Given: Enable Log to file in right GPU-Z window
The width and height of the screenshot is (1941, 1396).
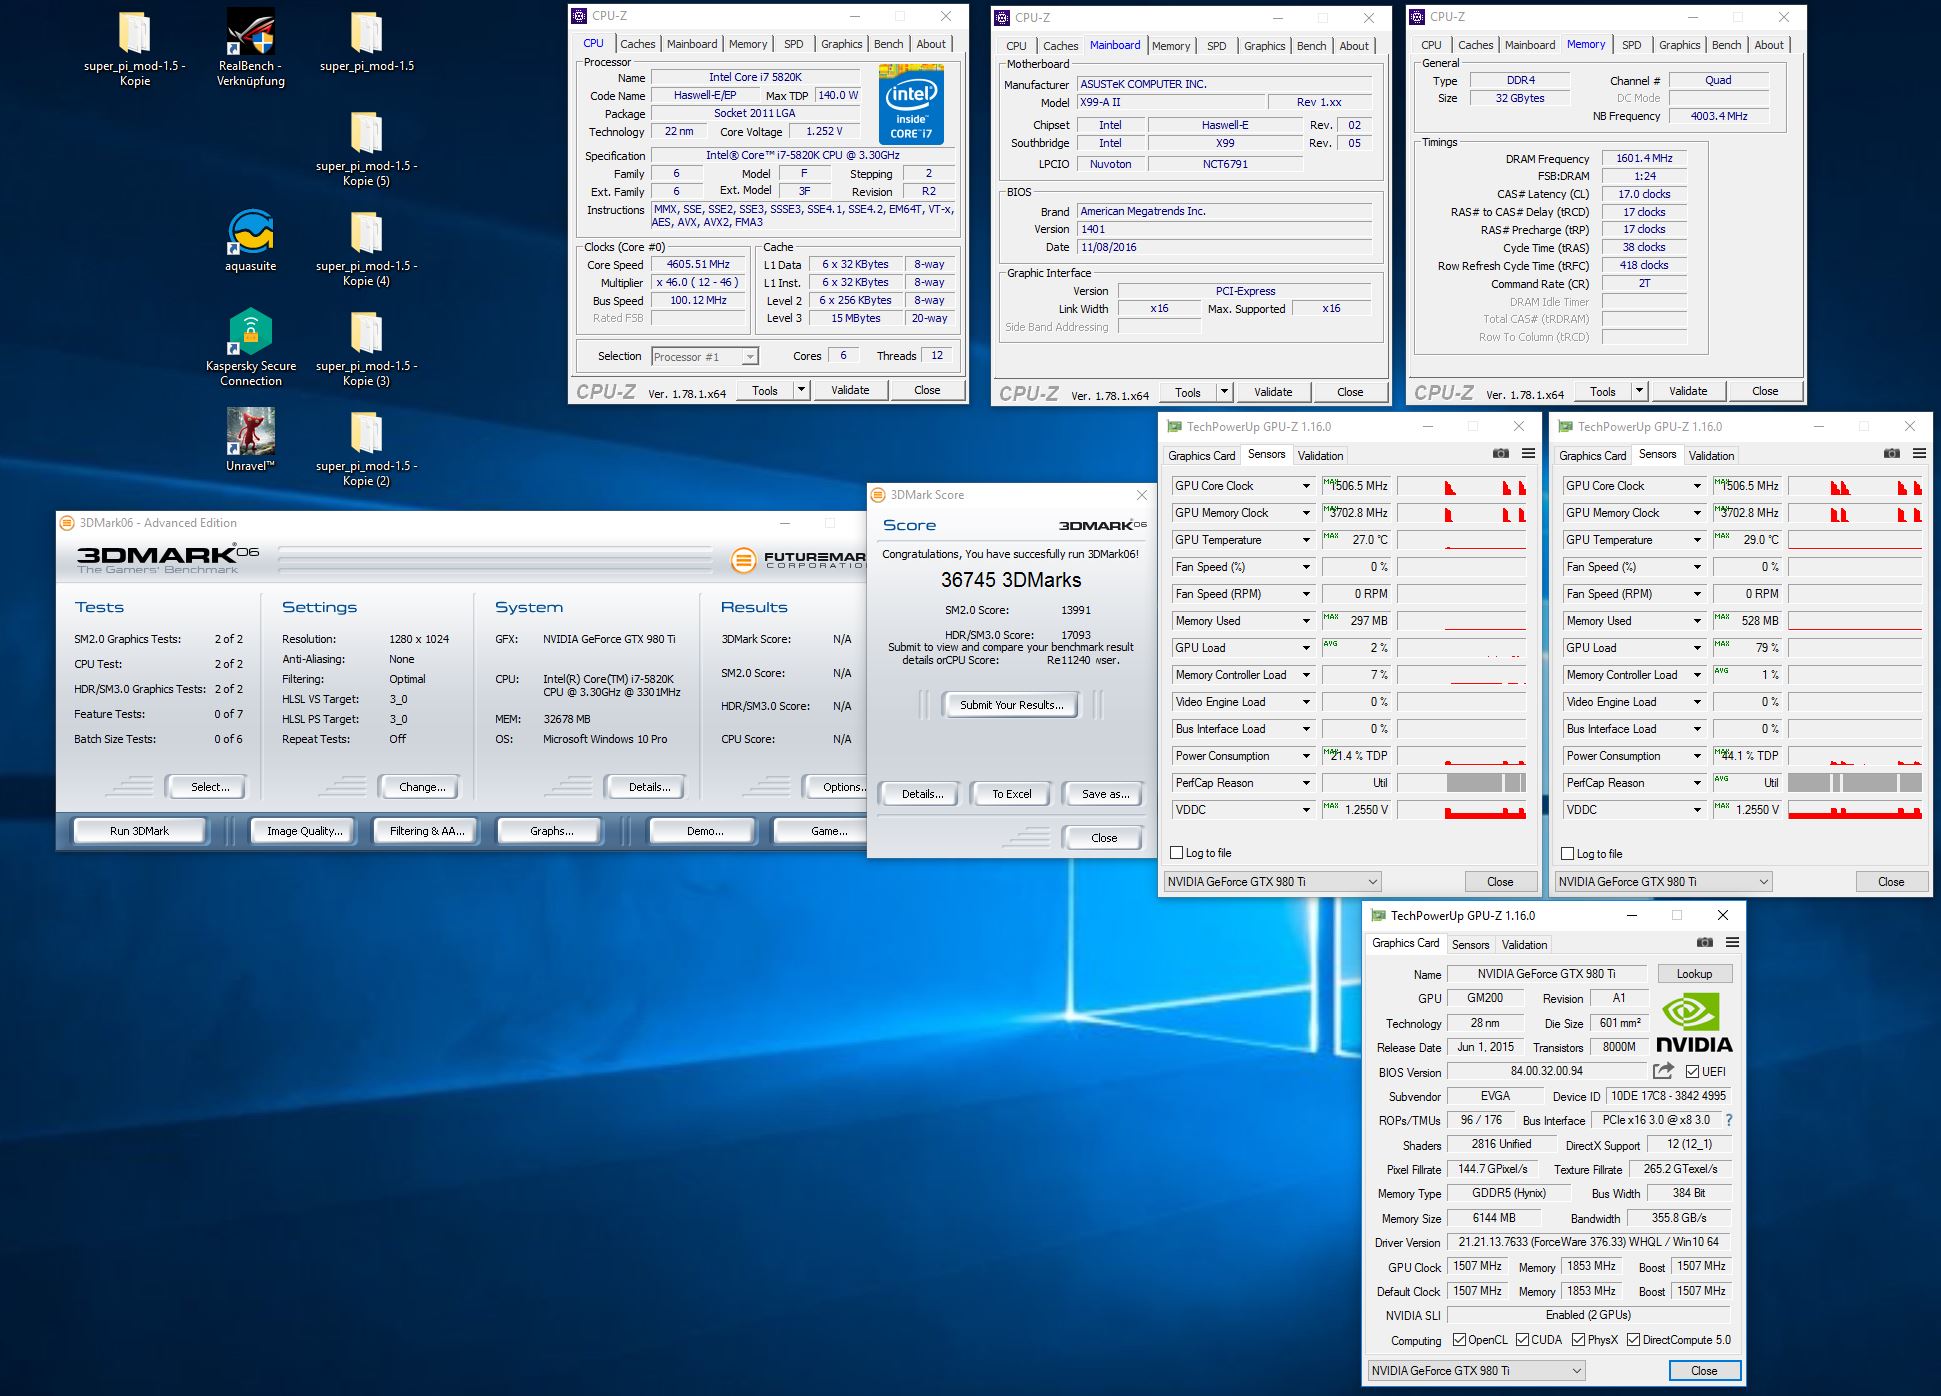Looking at the screenshot, I should point(1568,853).
